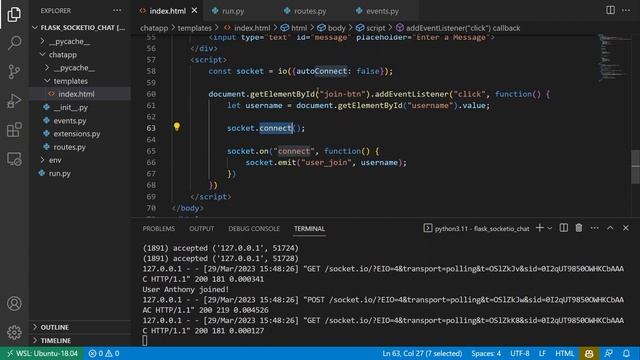
Task: Click templates in the breadcrumb
Action: click(194, 28)
